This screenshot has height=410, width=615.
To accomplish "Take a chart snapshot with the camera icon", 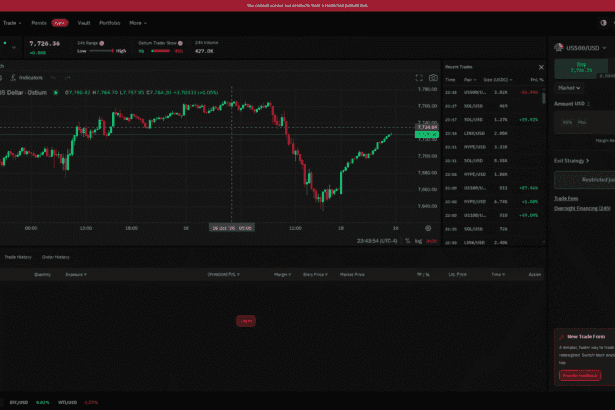I will click(433, 78).
